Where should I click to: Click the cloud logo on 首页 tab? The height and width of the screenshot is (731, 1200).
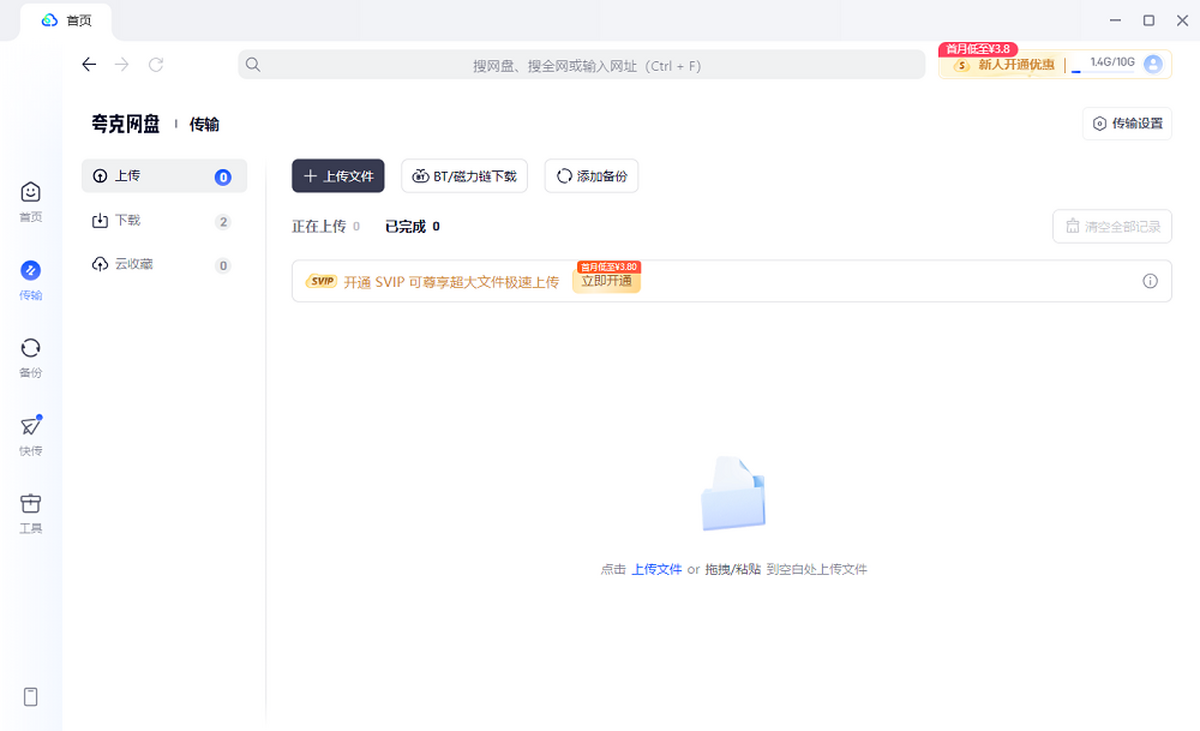(x=50, y=20)
